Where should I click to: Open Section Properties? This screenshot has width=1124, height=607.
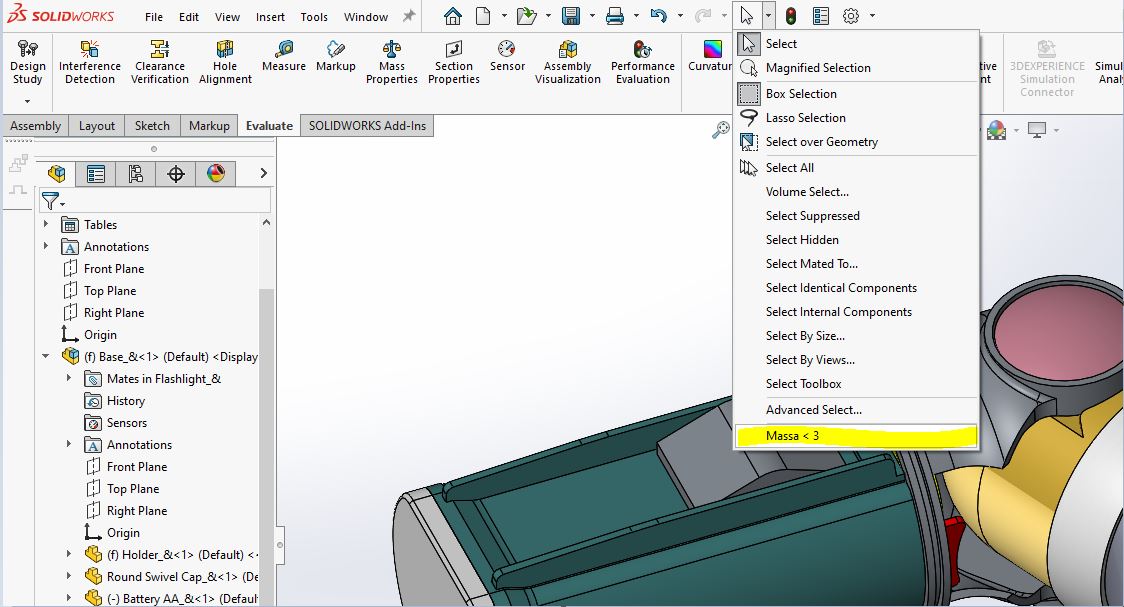454,62
